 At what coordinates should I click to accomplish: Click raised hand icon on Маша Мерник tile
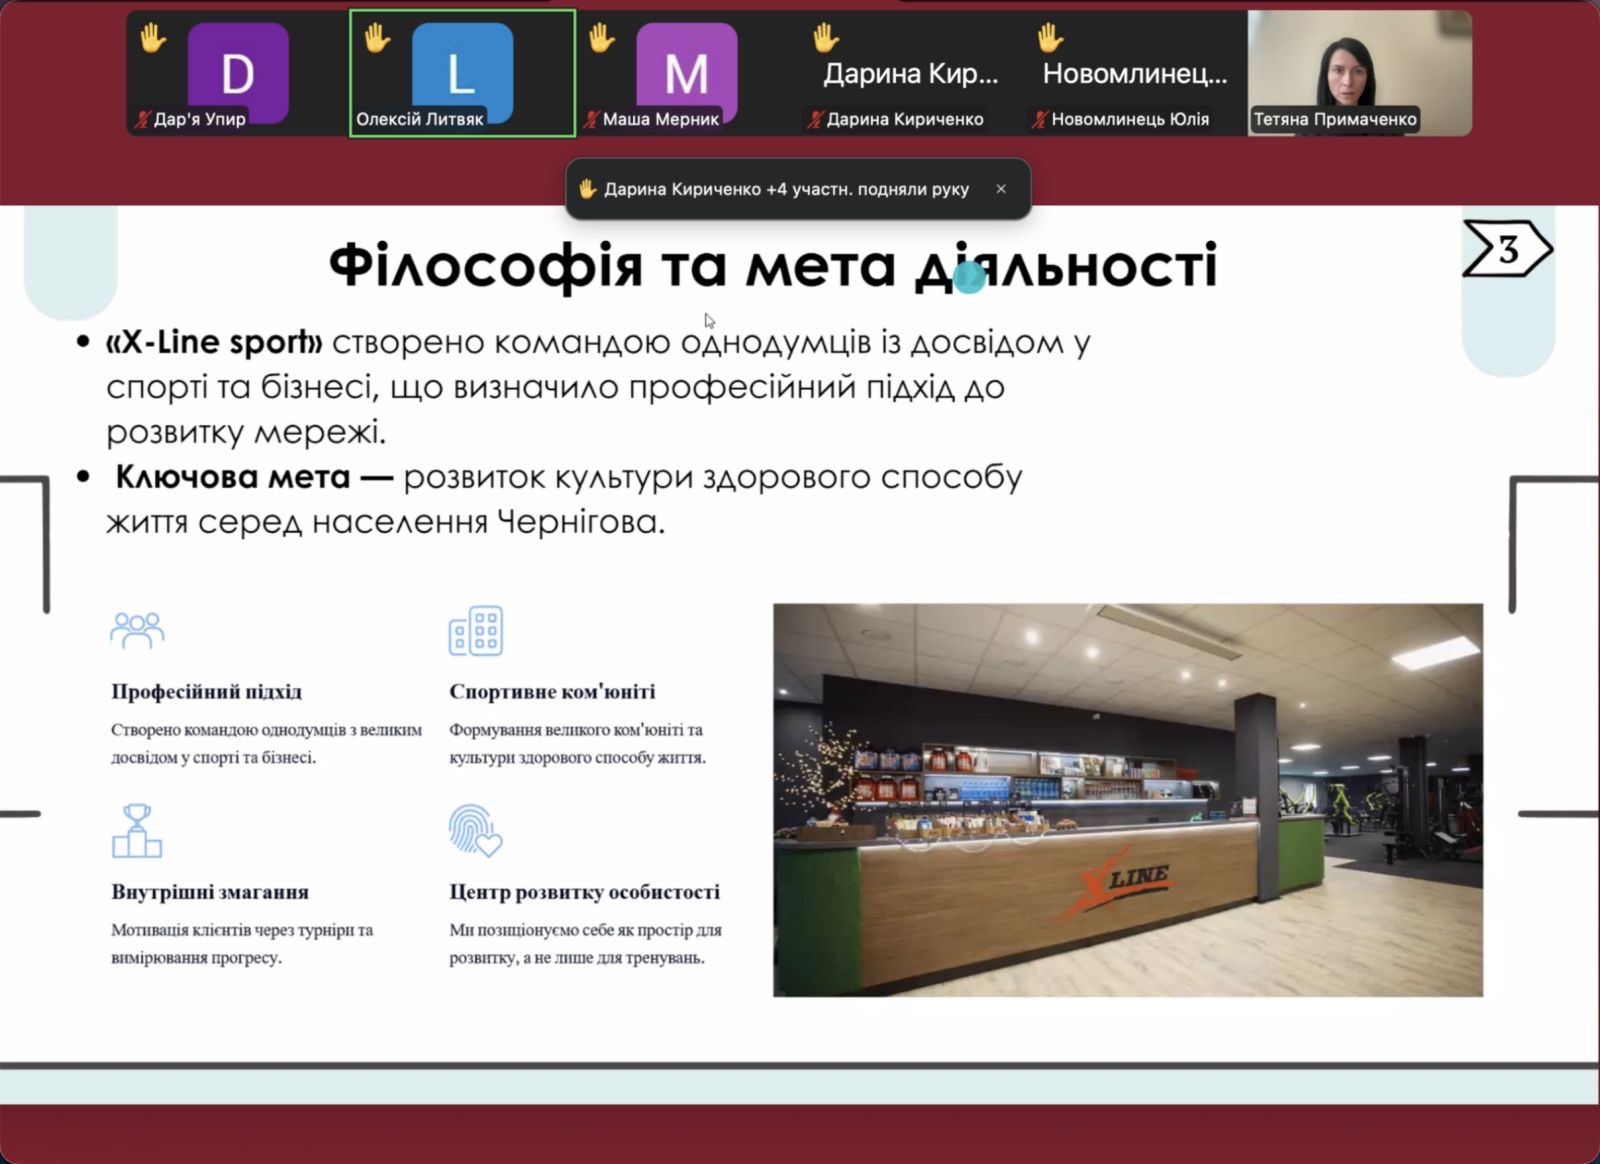click(601, 39)
